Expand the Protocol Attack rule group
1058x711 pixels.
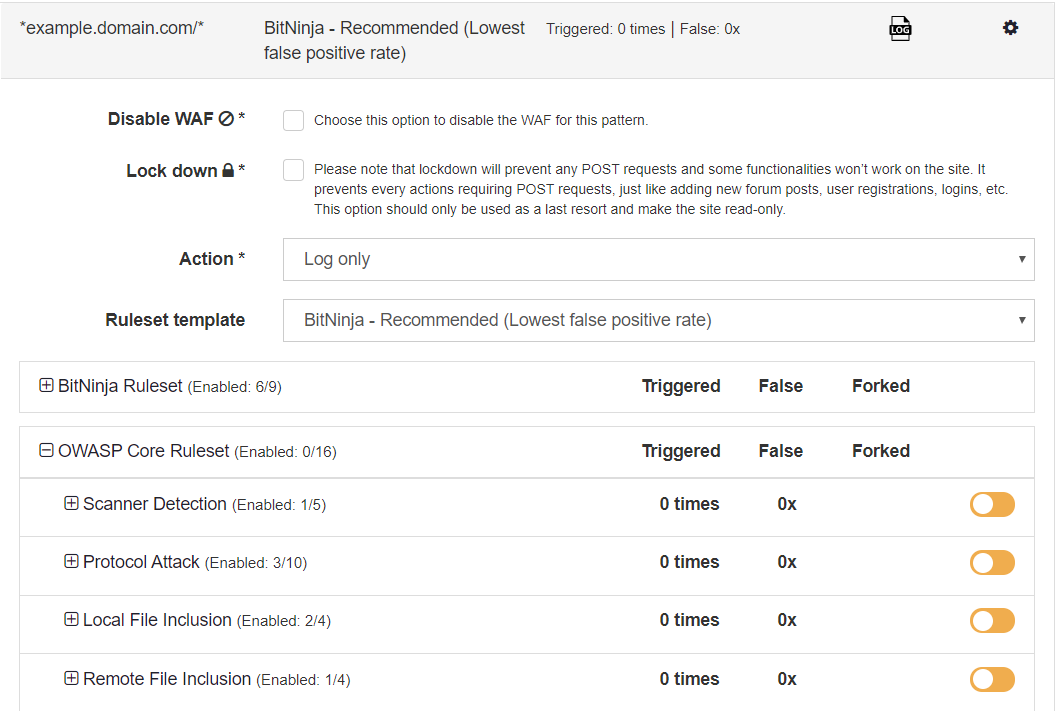pyautogui.click(x=71, y=561)
